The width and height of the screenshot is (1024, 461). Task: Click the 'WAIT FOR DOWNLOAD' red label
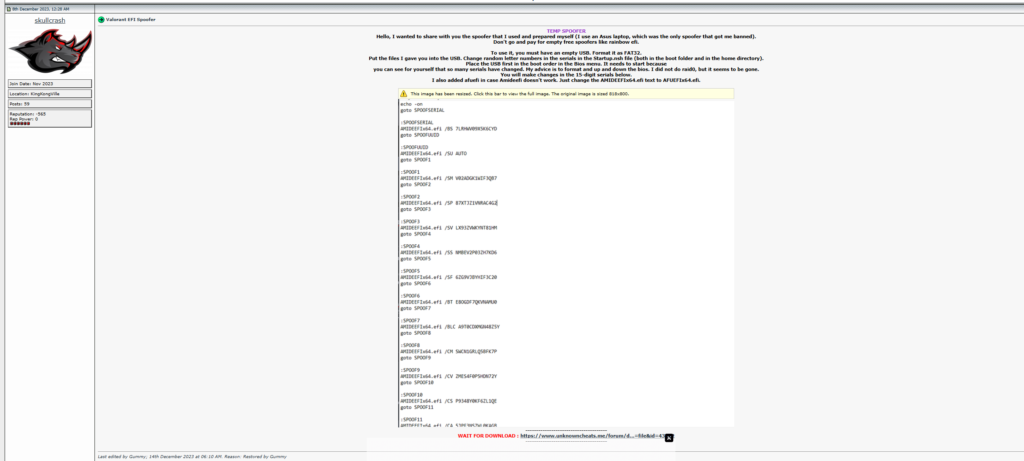486,436
